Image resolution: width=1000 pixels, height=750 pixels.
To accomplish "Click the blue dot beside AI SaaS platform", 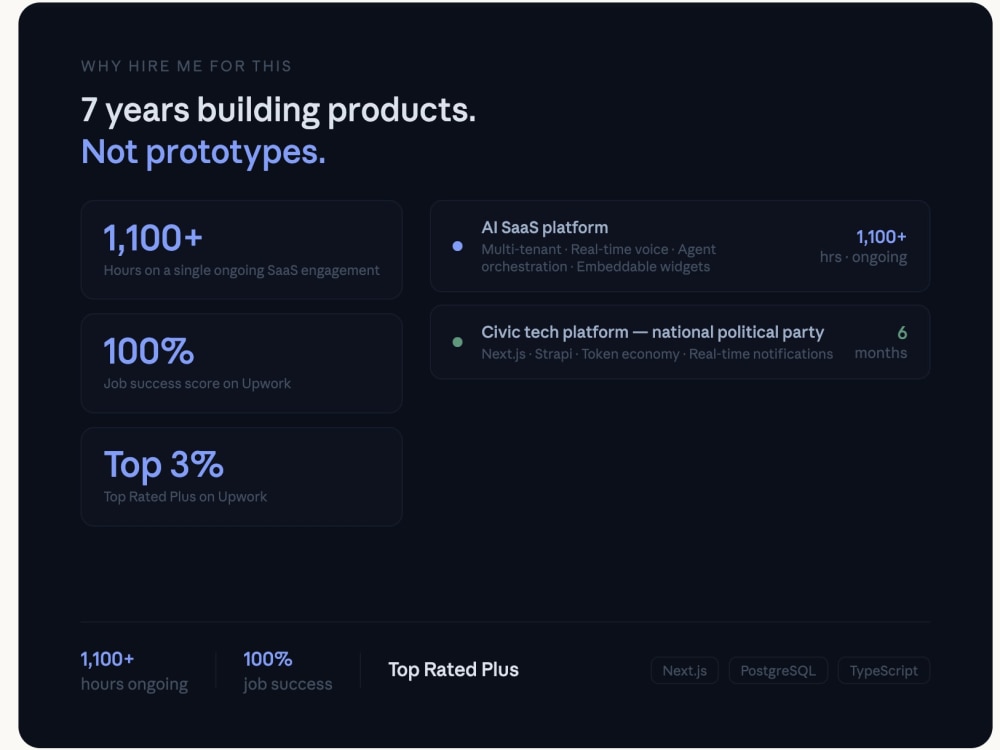I will click(x=457, y=246).
